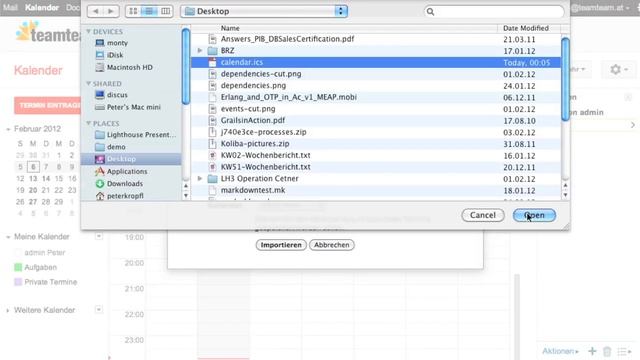Open the Aktionen menu
640x360 pixels.
(x=560, y=351)
